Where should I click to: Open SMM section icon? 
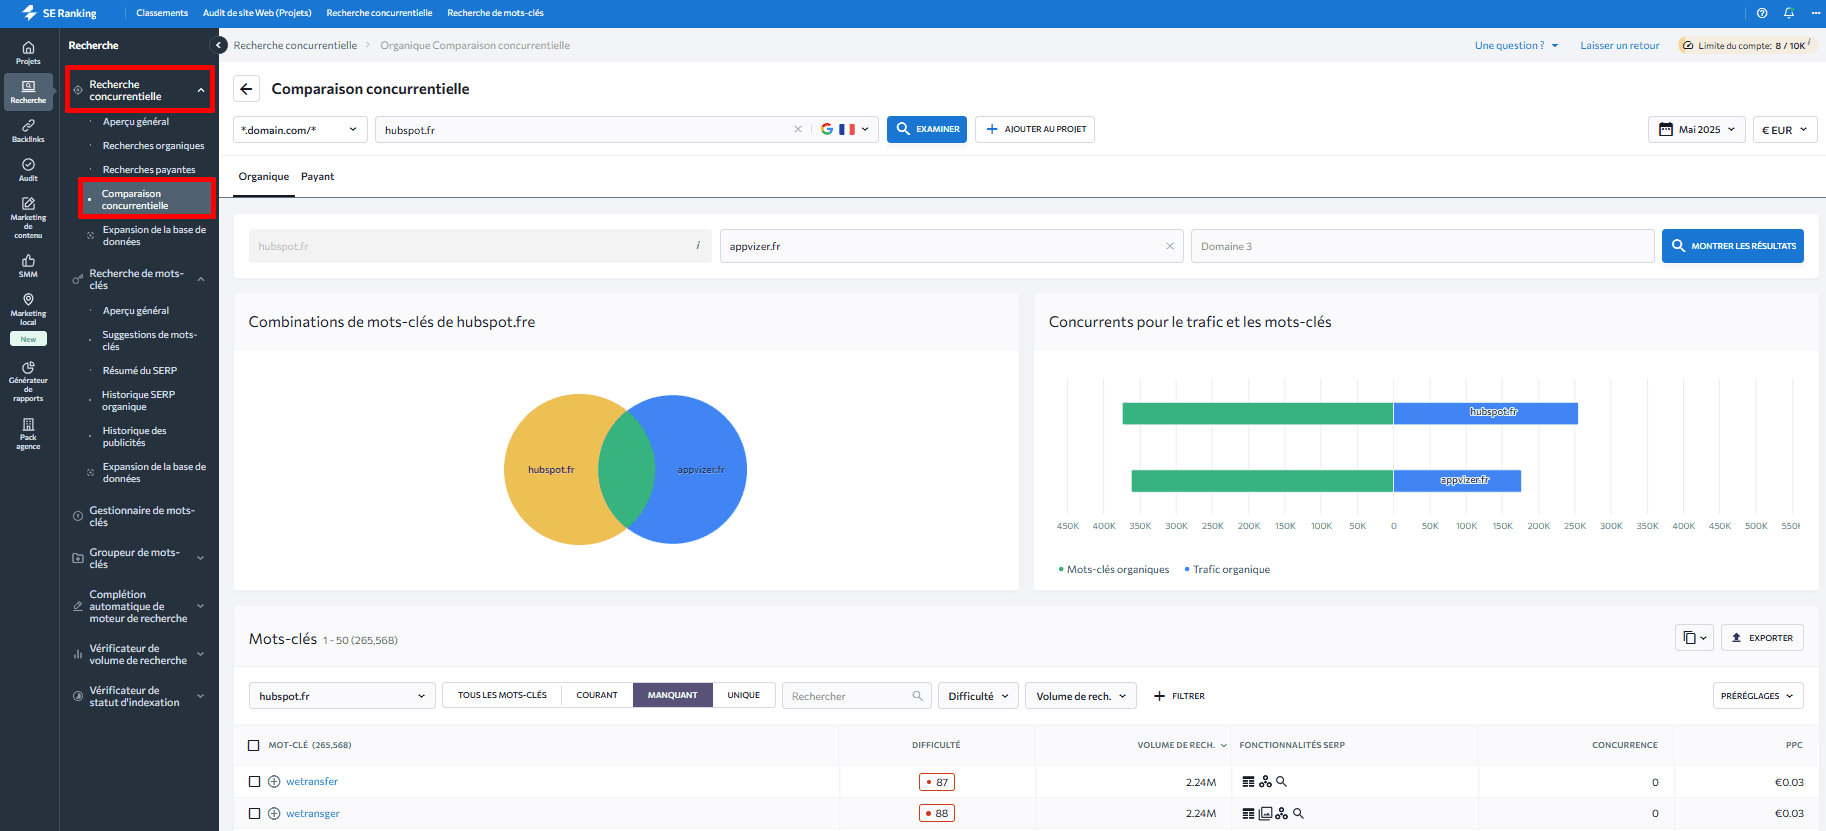click(x=28, y=266)
